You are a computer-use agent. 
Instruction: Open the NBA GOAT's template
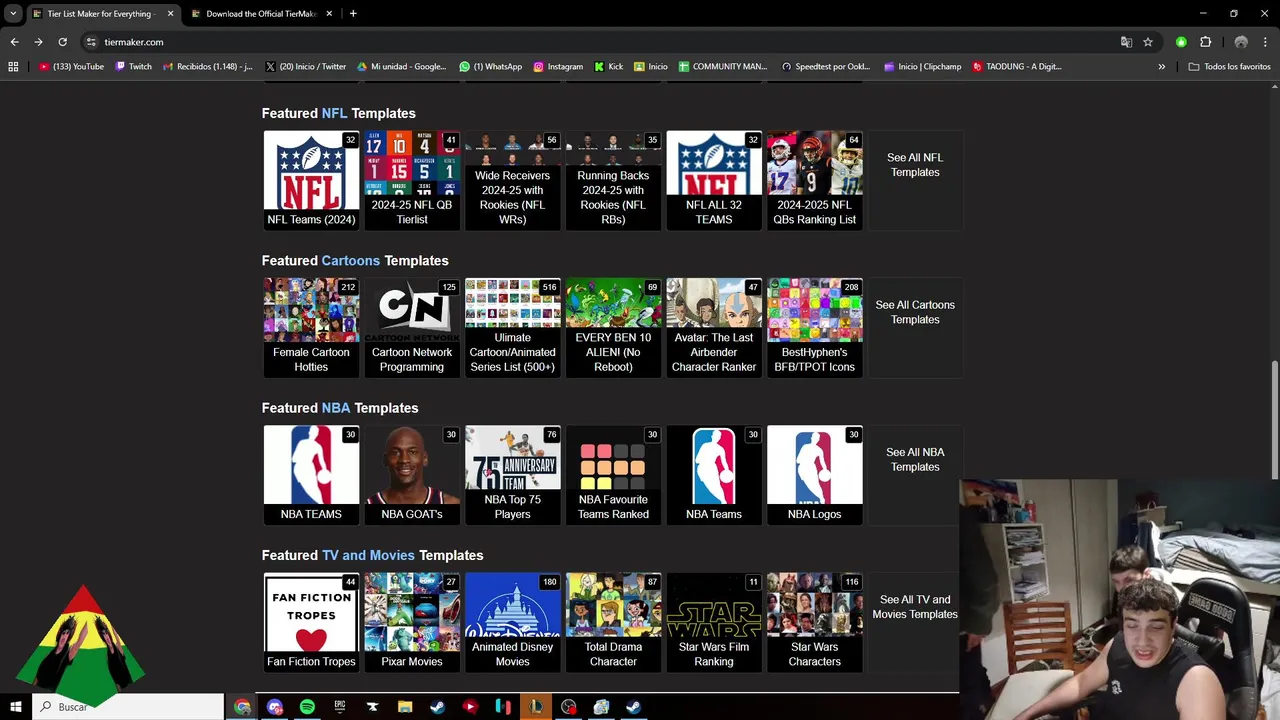(412, 475)
